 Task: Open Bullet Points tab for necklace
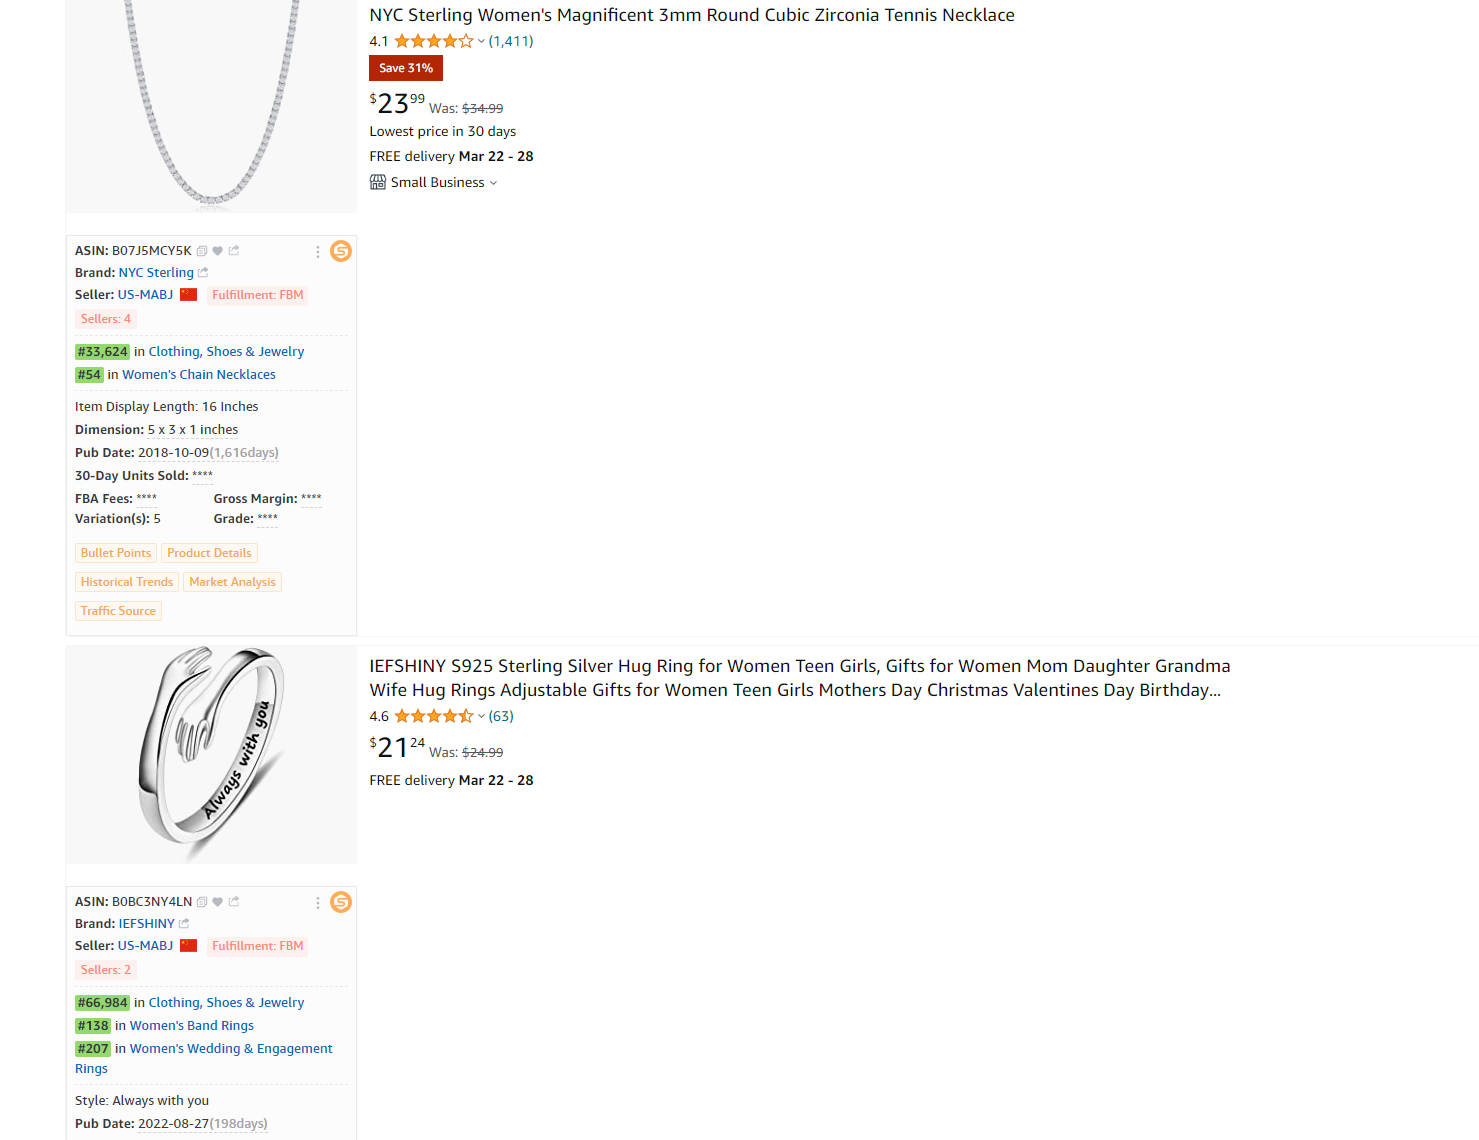tap(116, 553)
